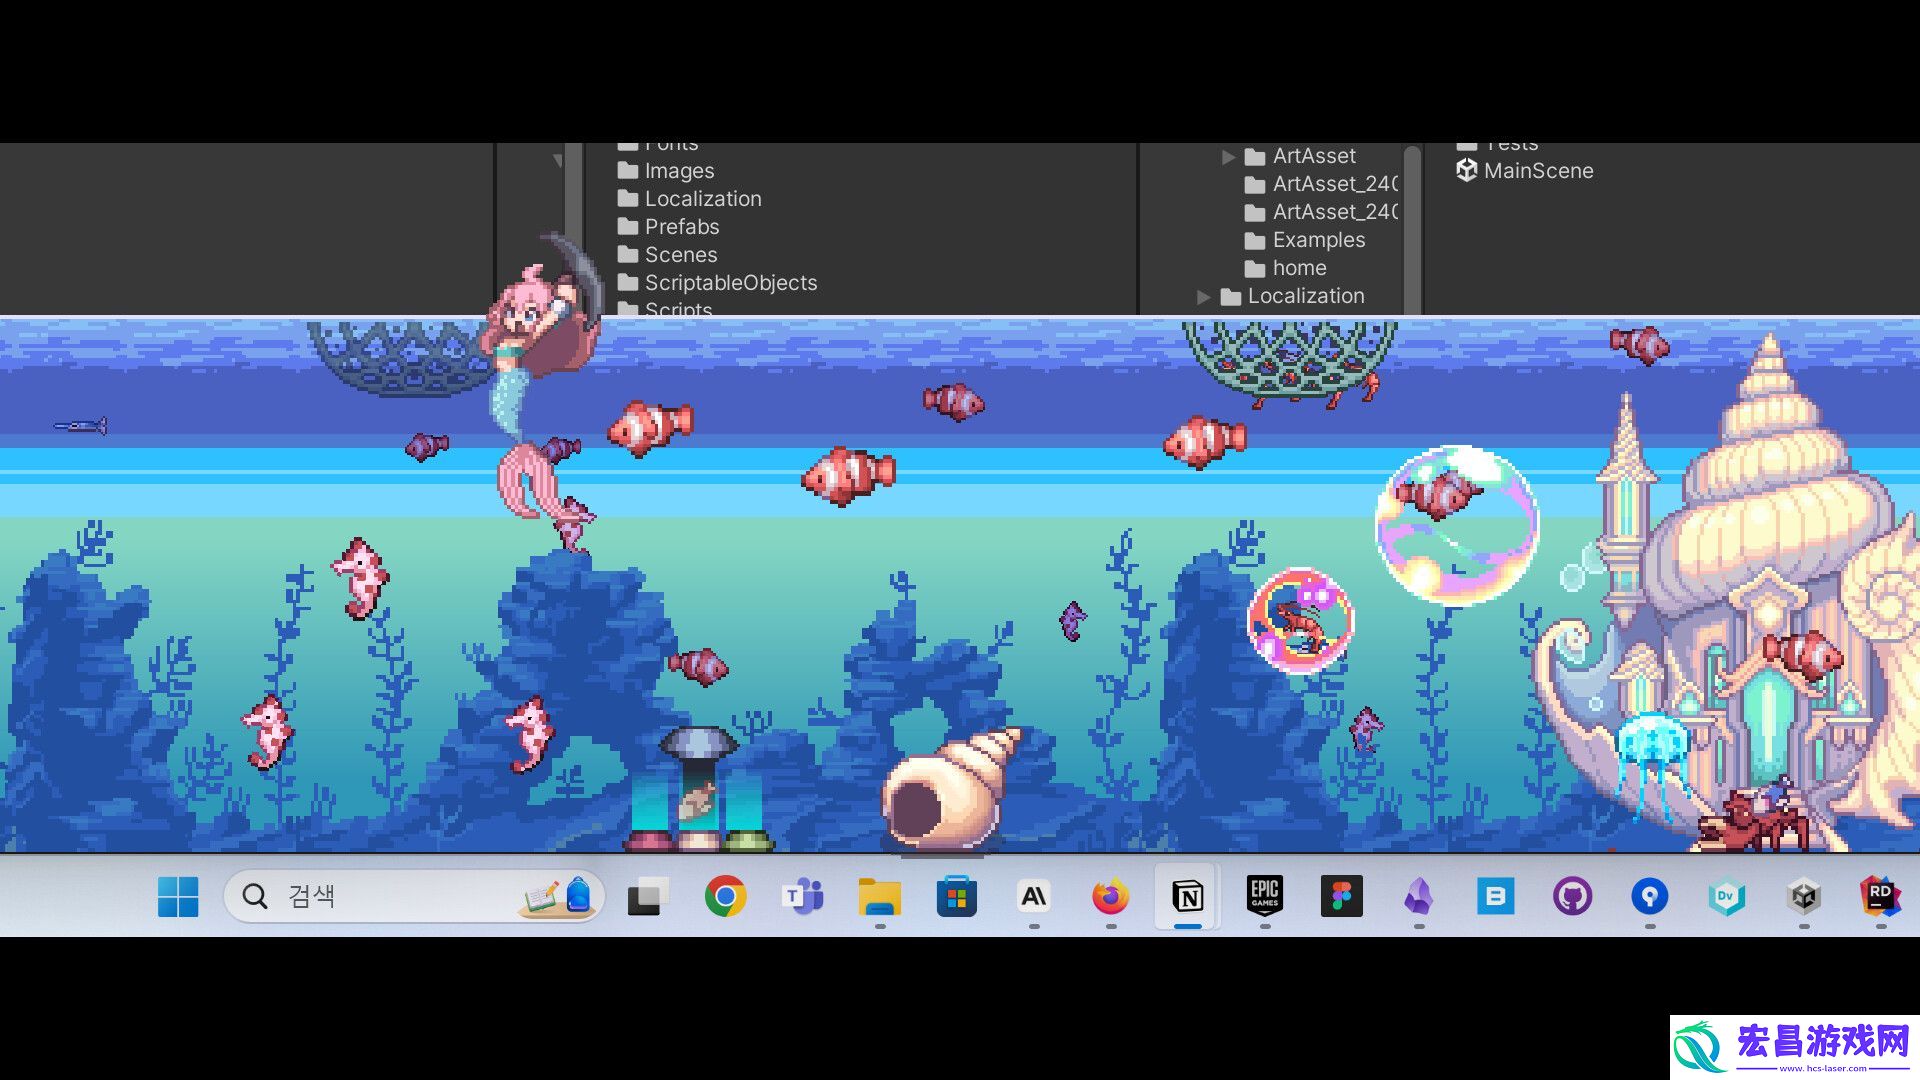Switch to Unity from the taskbar
The image size is (1920, 1080).
click(x=1804, y=897)
